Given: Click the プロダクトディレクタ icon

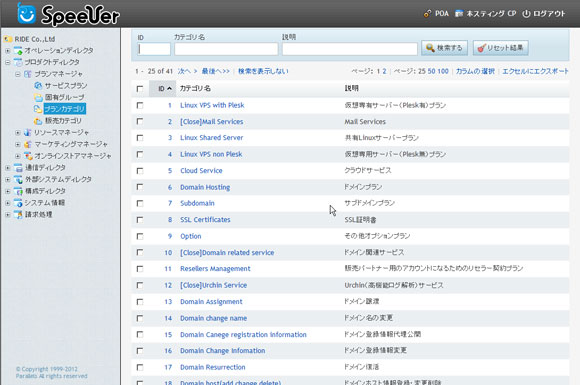Looking at the screenshot, I should point(18,62).
